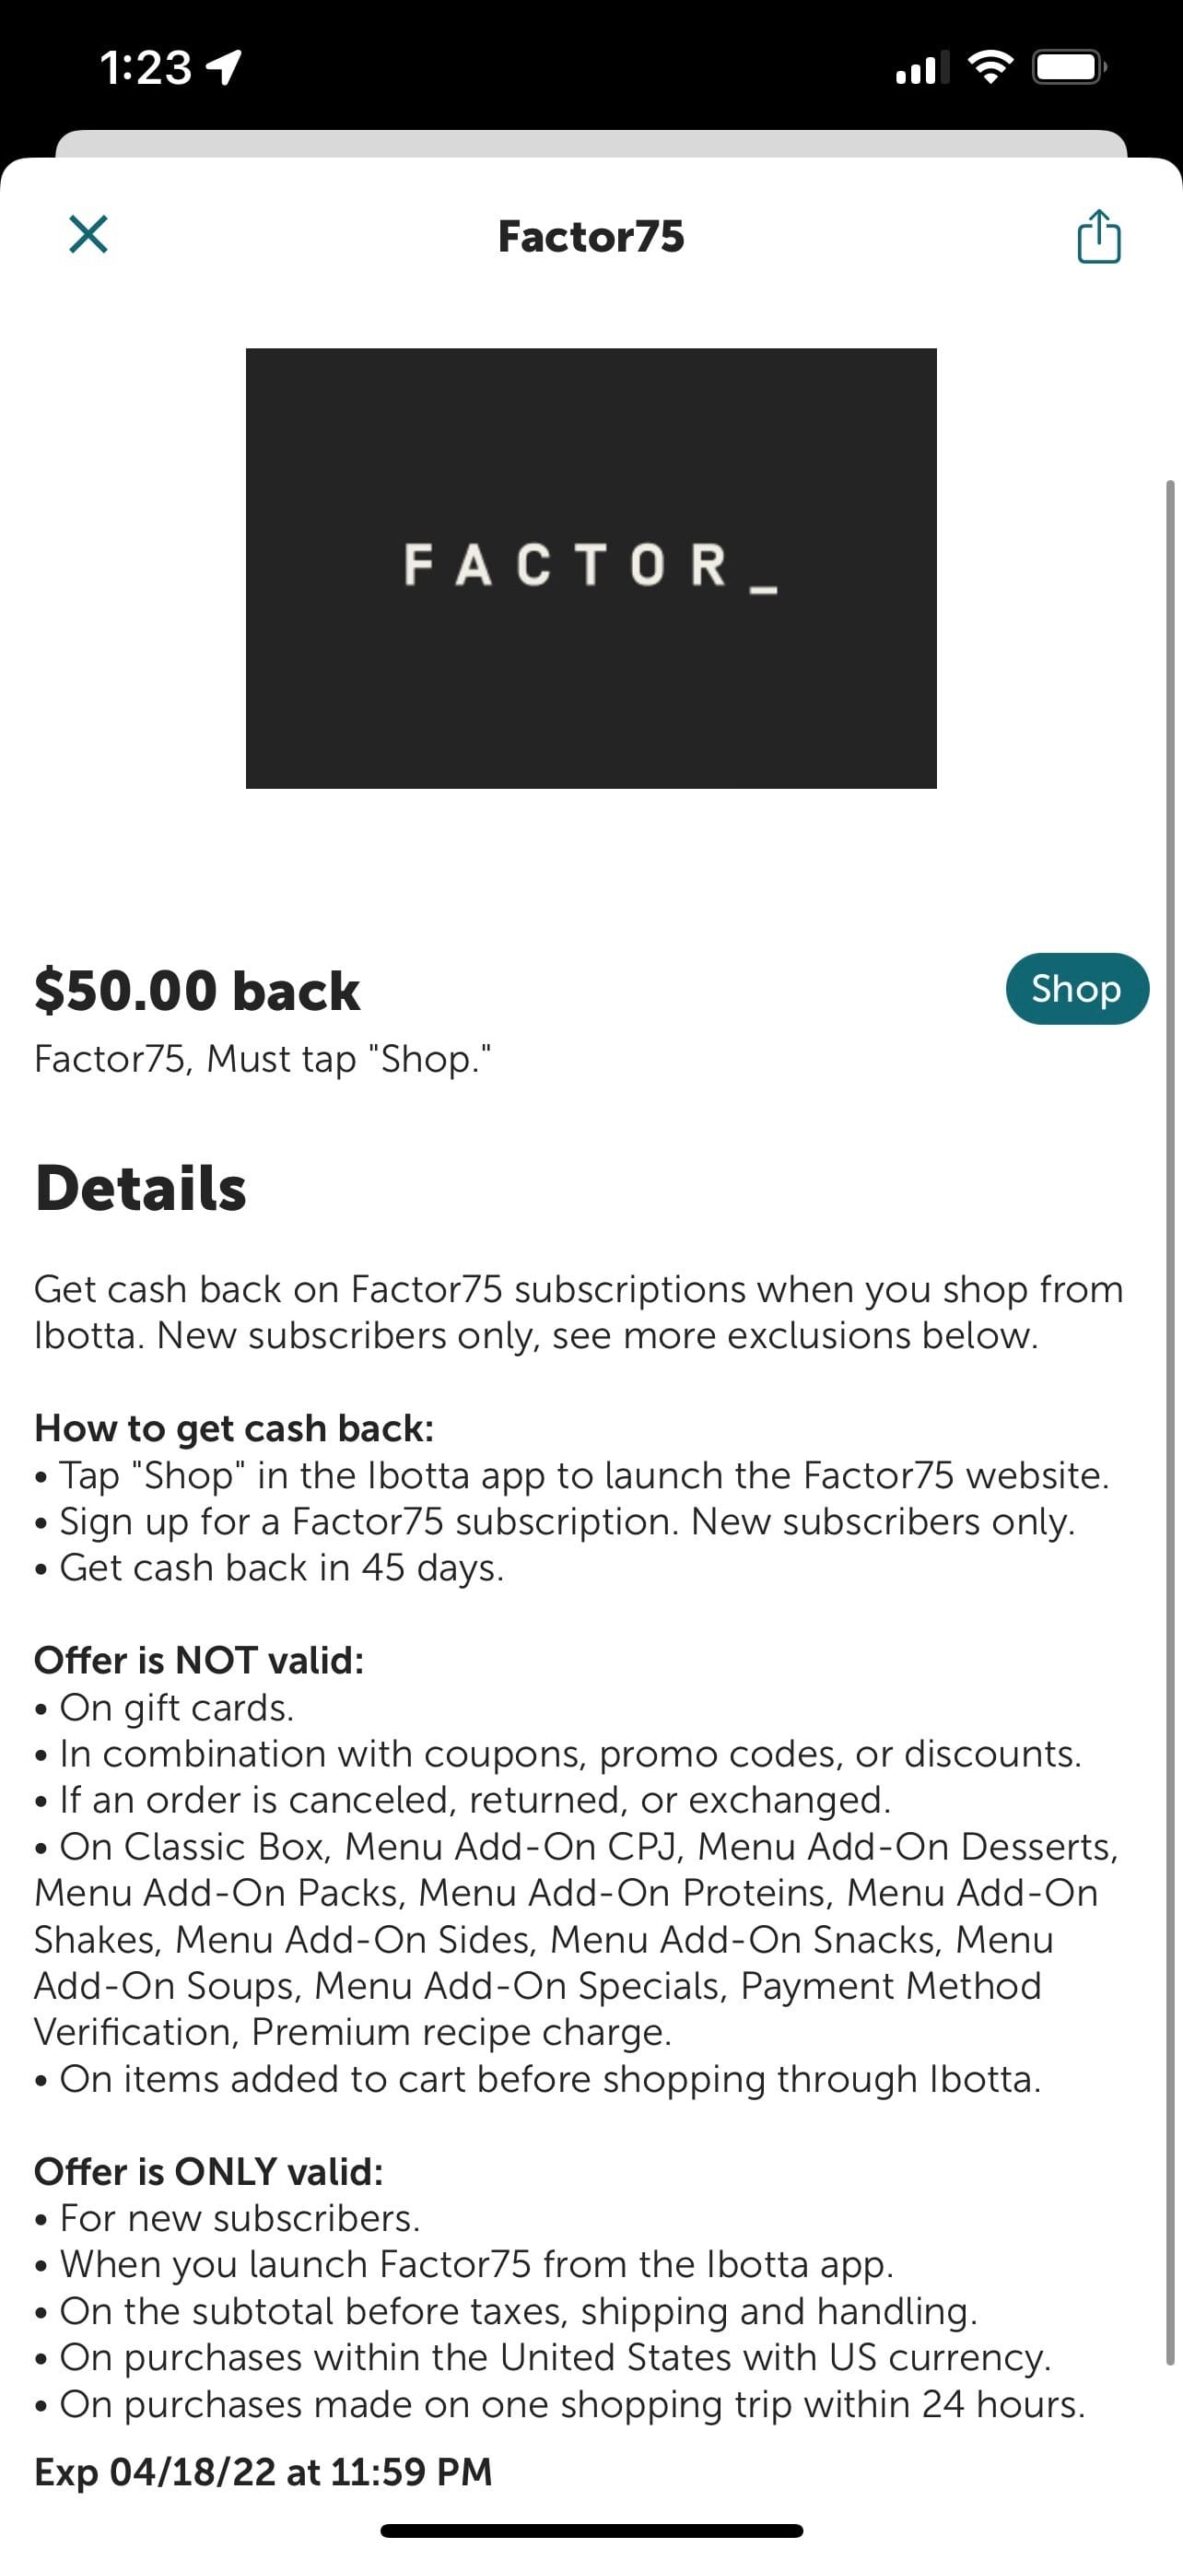Tap the expiration date text
This screenshot has height=2560, width=1183.
pos(263,2471)
